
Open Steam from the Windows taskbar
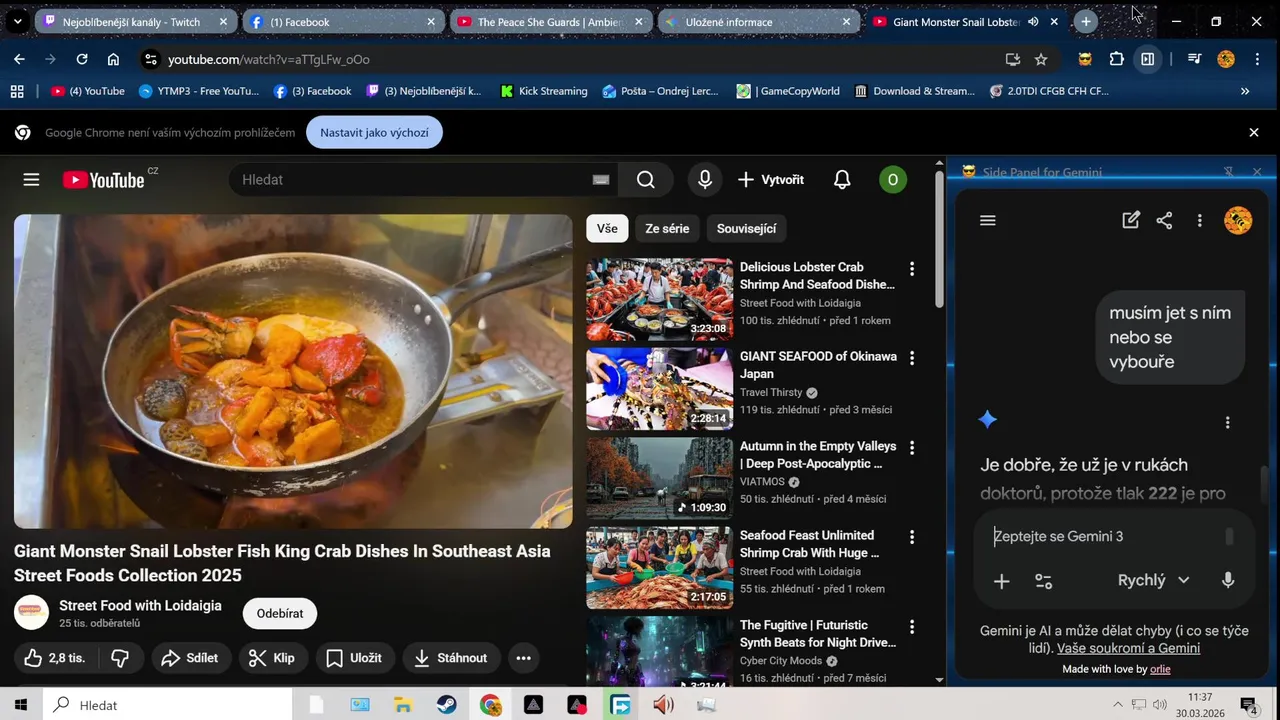pos(446,705)
